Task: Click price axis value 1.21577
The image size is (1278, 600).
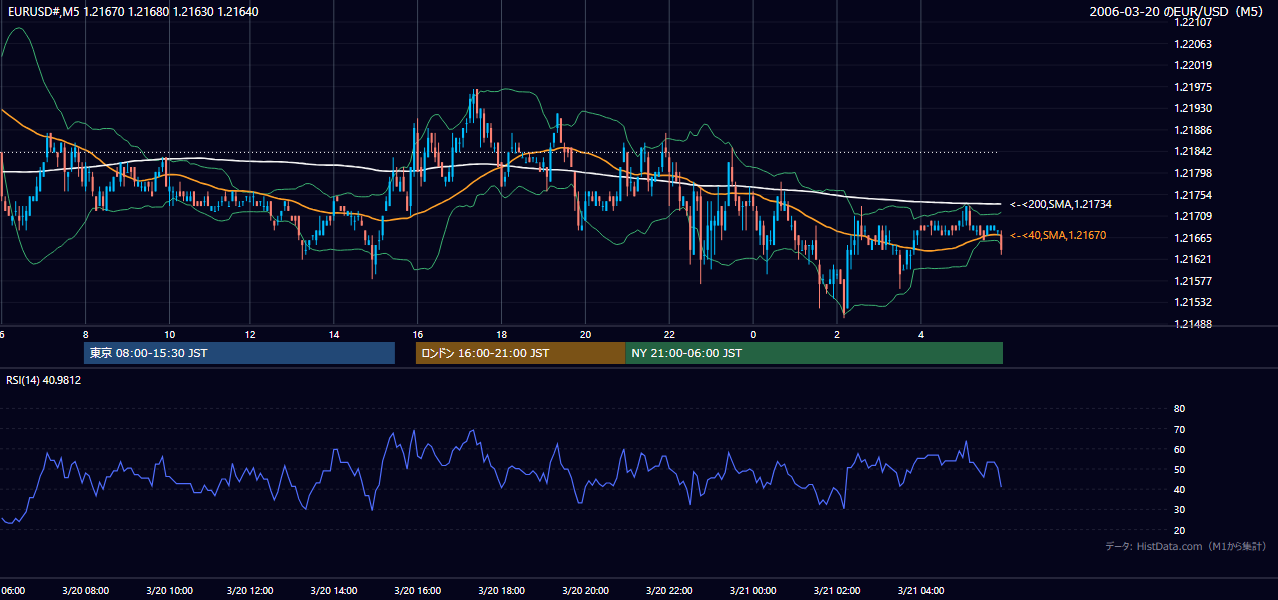Action: pyautogui.click(x=1191, y=281)
